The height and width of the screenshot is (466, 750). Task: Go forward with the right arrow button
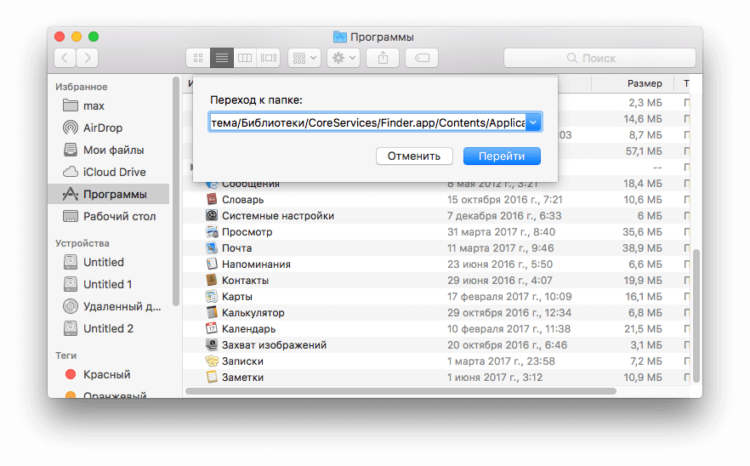click(x=88, y=58)
